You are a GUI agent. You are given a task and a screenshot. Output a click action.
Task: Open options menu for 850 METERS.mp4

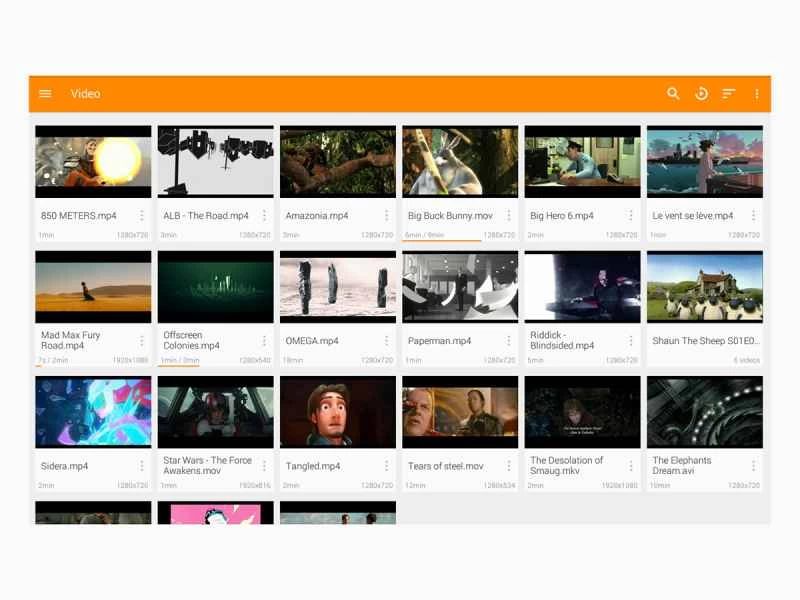[x=142, y=216]
